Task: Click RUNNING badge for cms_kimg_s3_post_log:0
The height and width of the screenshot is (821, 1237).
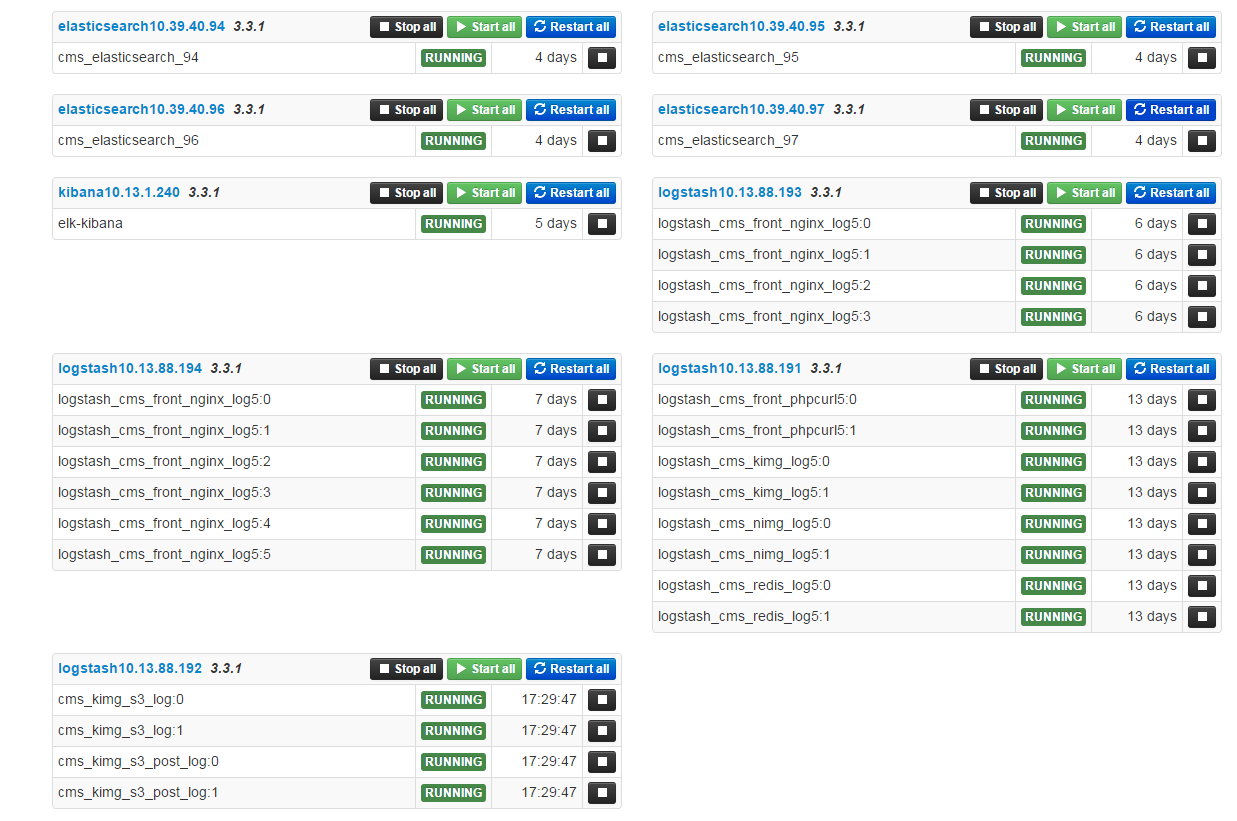Action: coord(453,762)
